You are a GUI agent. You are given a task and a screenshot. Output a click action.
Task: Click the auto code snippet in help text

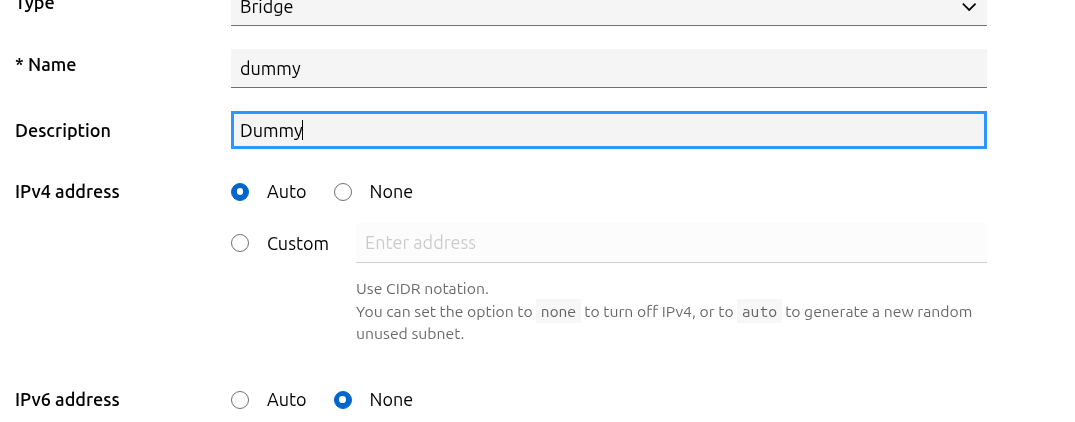760,312
